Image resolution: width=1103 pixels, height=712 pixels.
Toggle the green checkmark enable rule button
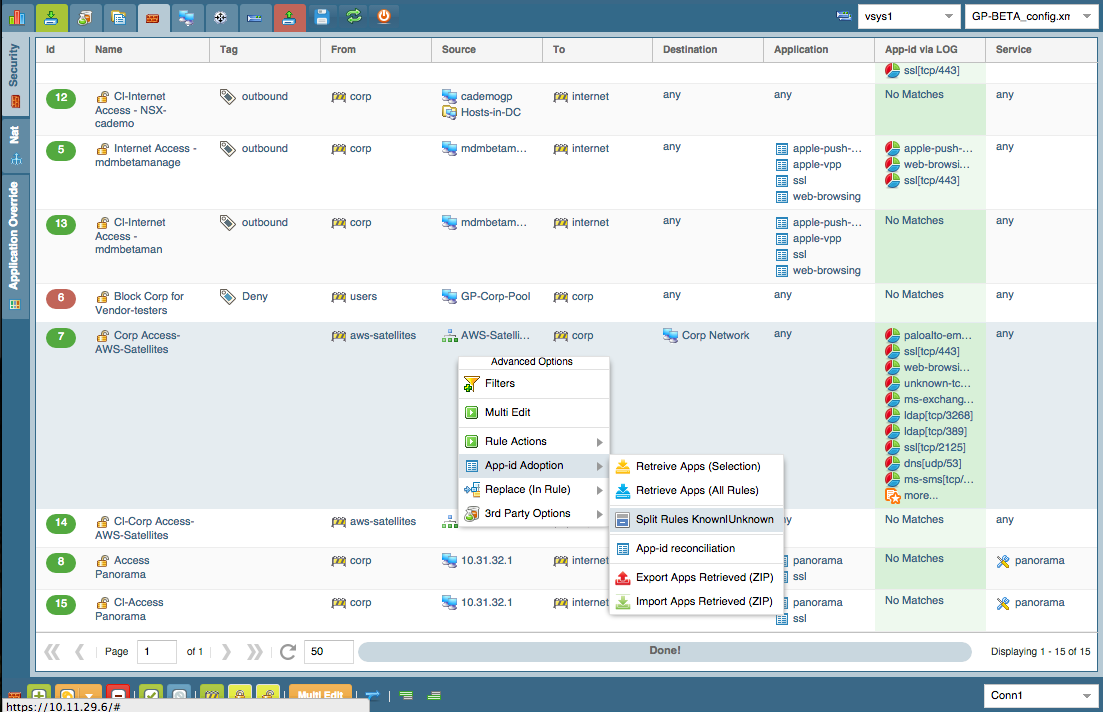[x=151, y=696]
